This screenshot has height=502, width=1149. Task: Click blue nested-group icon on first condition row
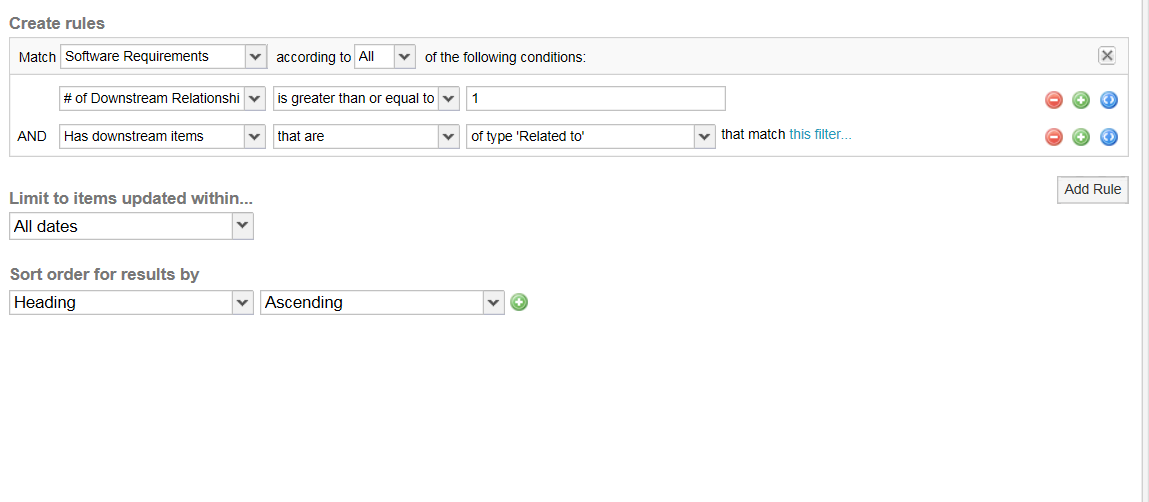pos(1109,100)
